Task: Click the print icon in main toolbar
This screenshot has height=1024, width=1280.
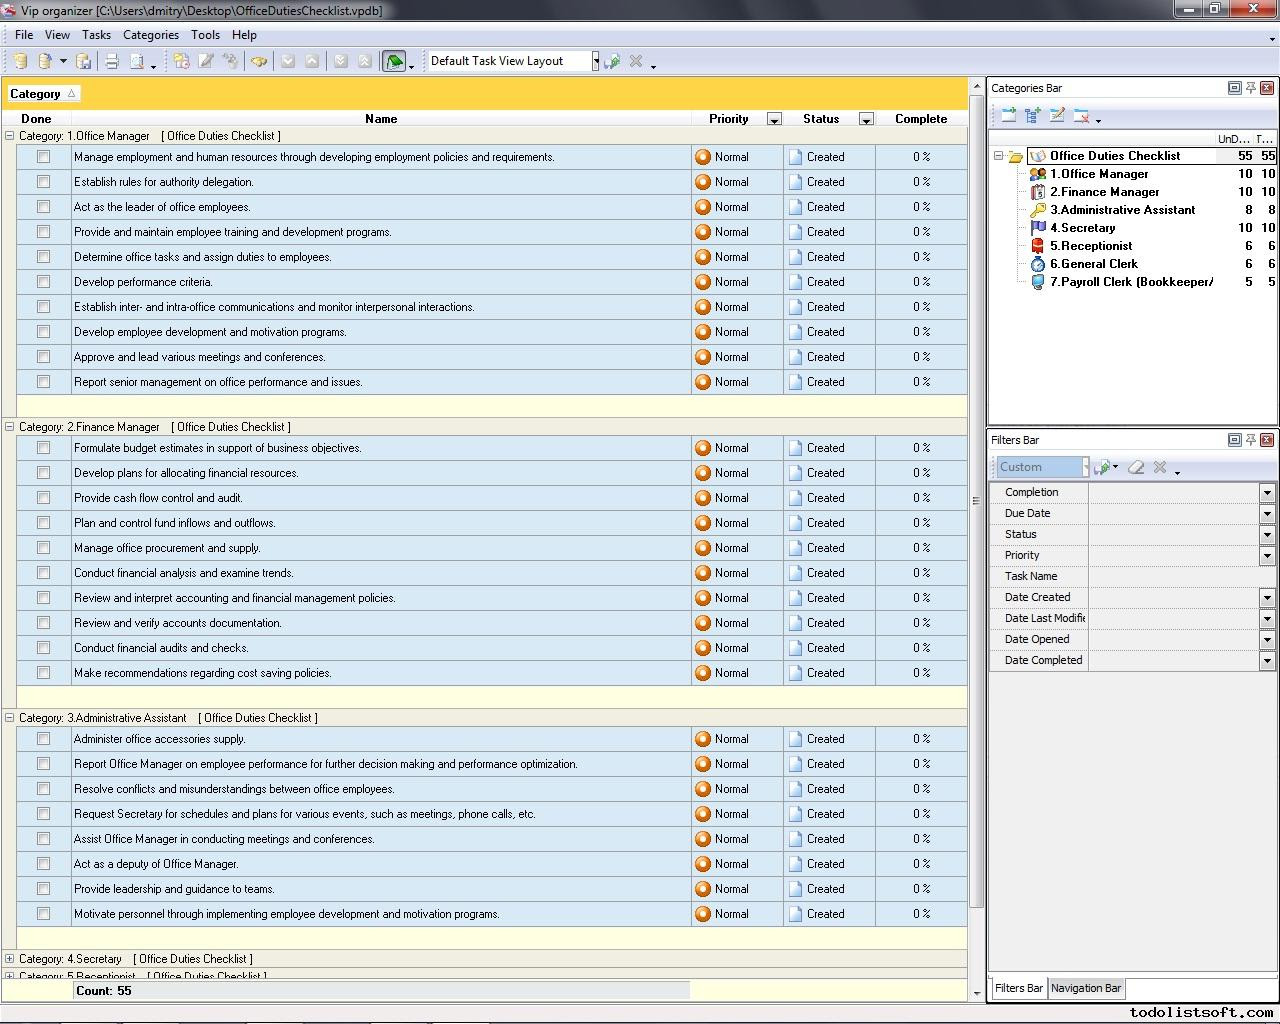Action: pyautogui.click(x=112, y=61)
